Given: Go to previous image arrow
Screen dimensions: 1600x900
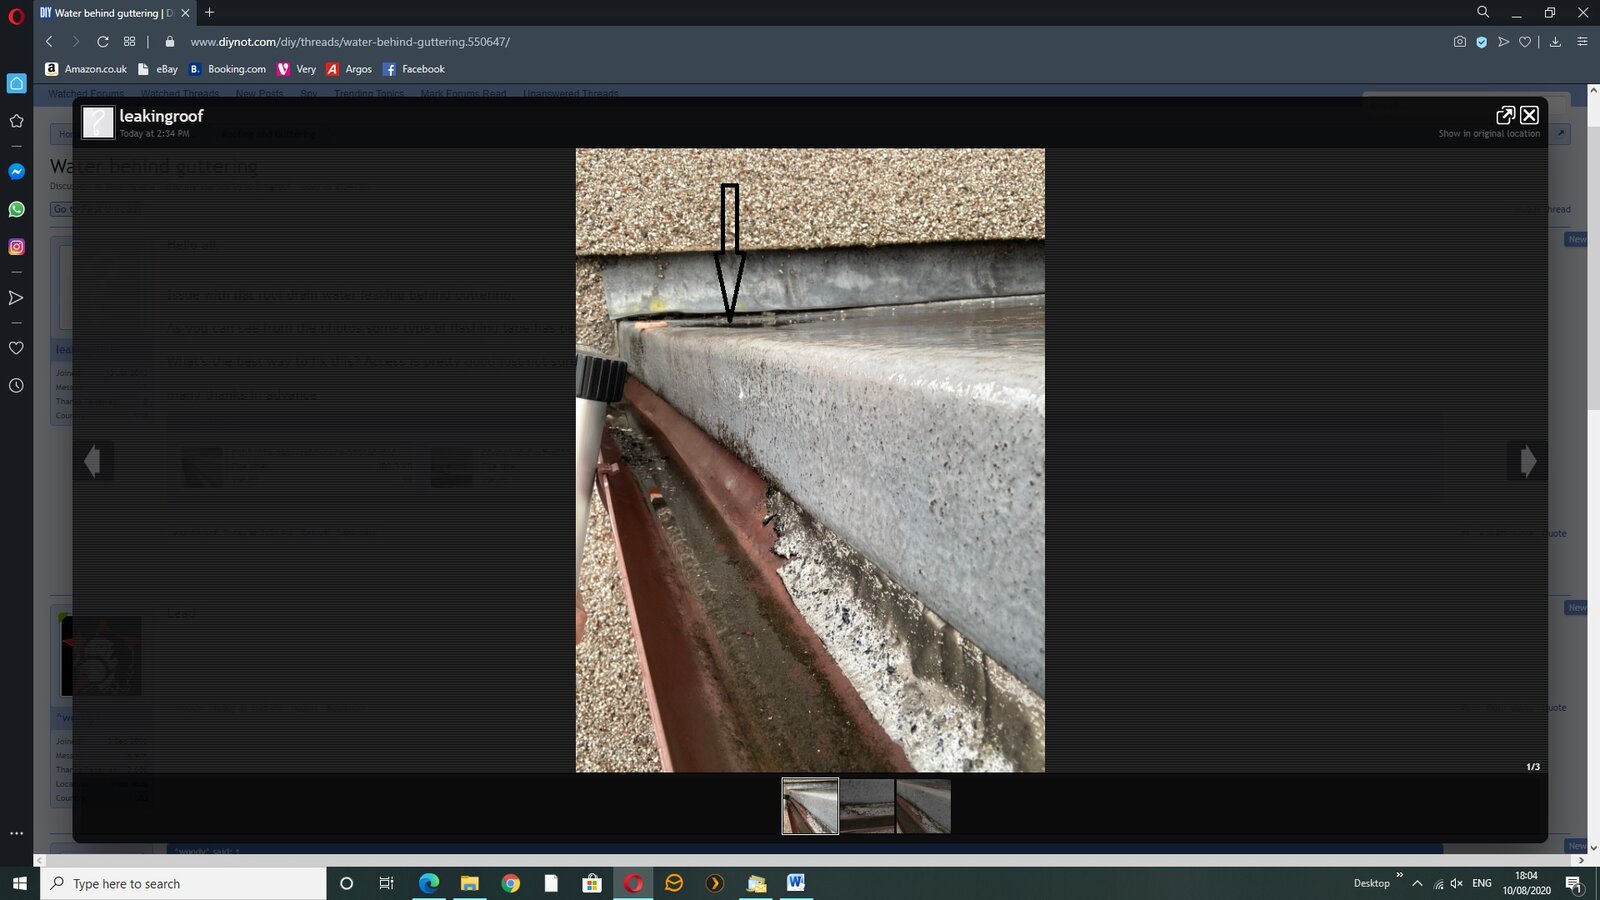Looking at the screenshot, I should point(92,461).
